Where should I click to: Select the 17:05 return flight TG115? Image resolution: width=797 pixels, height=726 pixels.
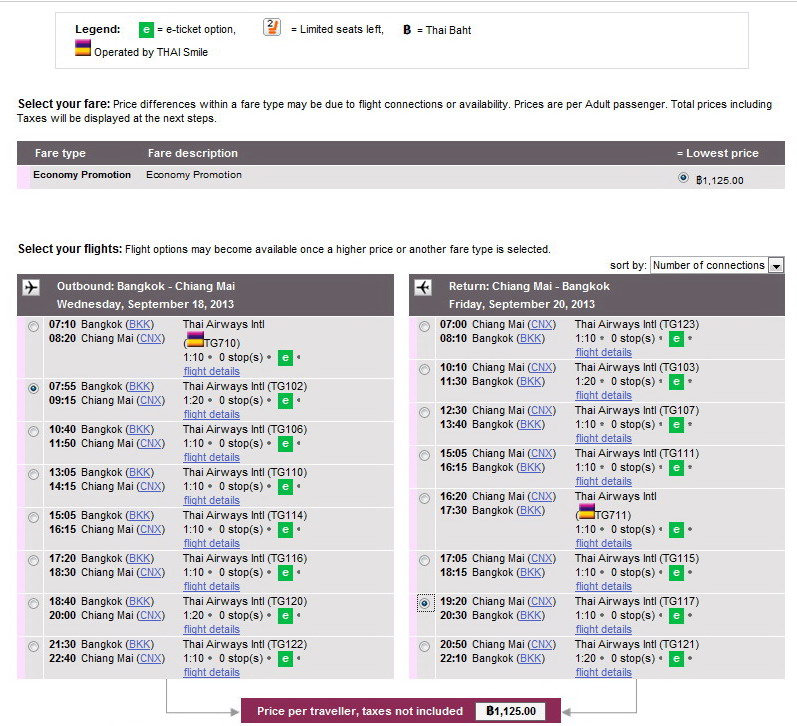tap(424, 561)
